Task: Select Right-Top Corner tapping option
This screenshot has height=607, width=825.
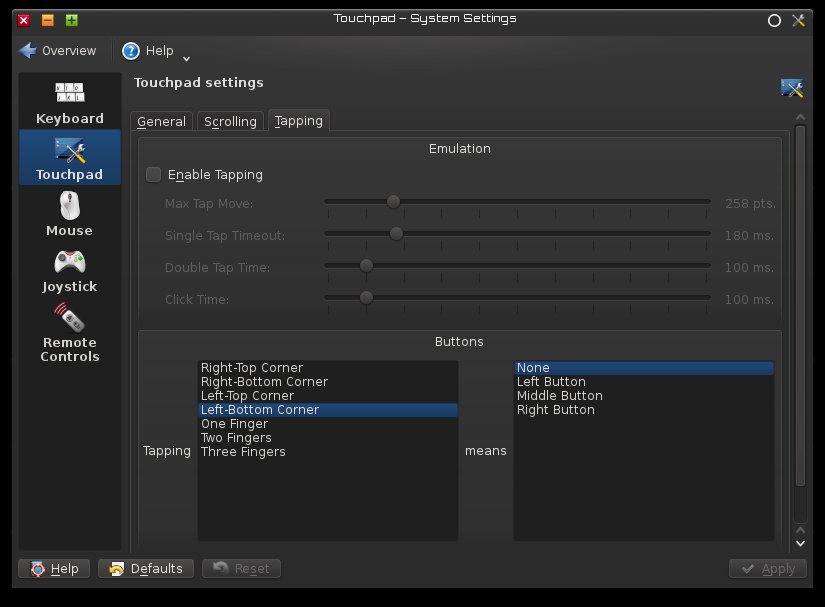Action: click(x=251, y=368)
